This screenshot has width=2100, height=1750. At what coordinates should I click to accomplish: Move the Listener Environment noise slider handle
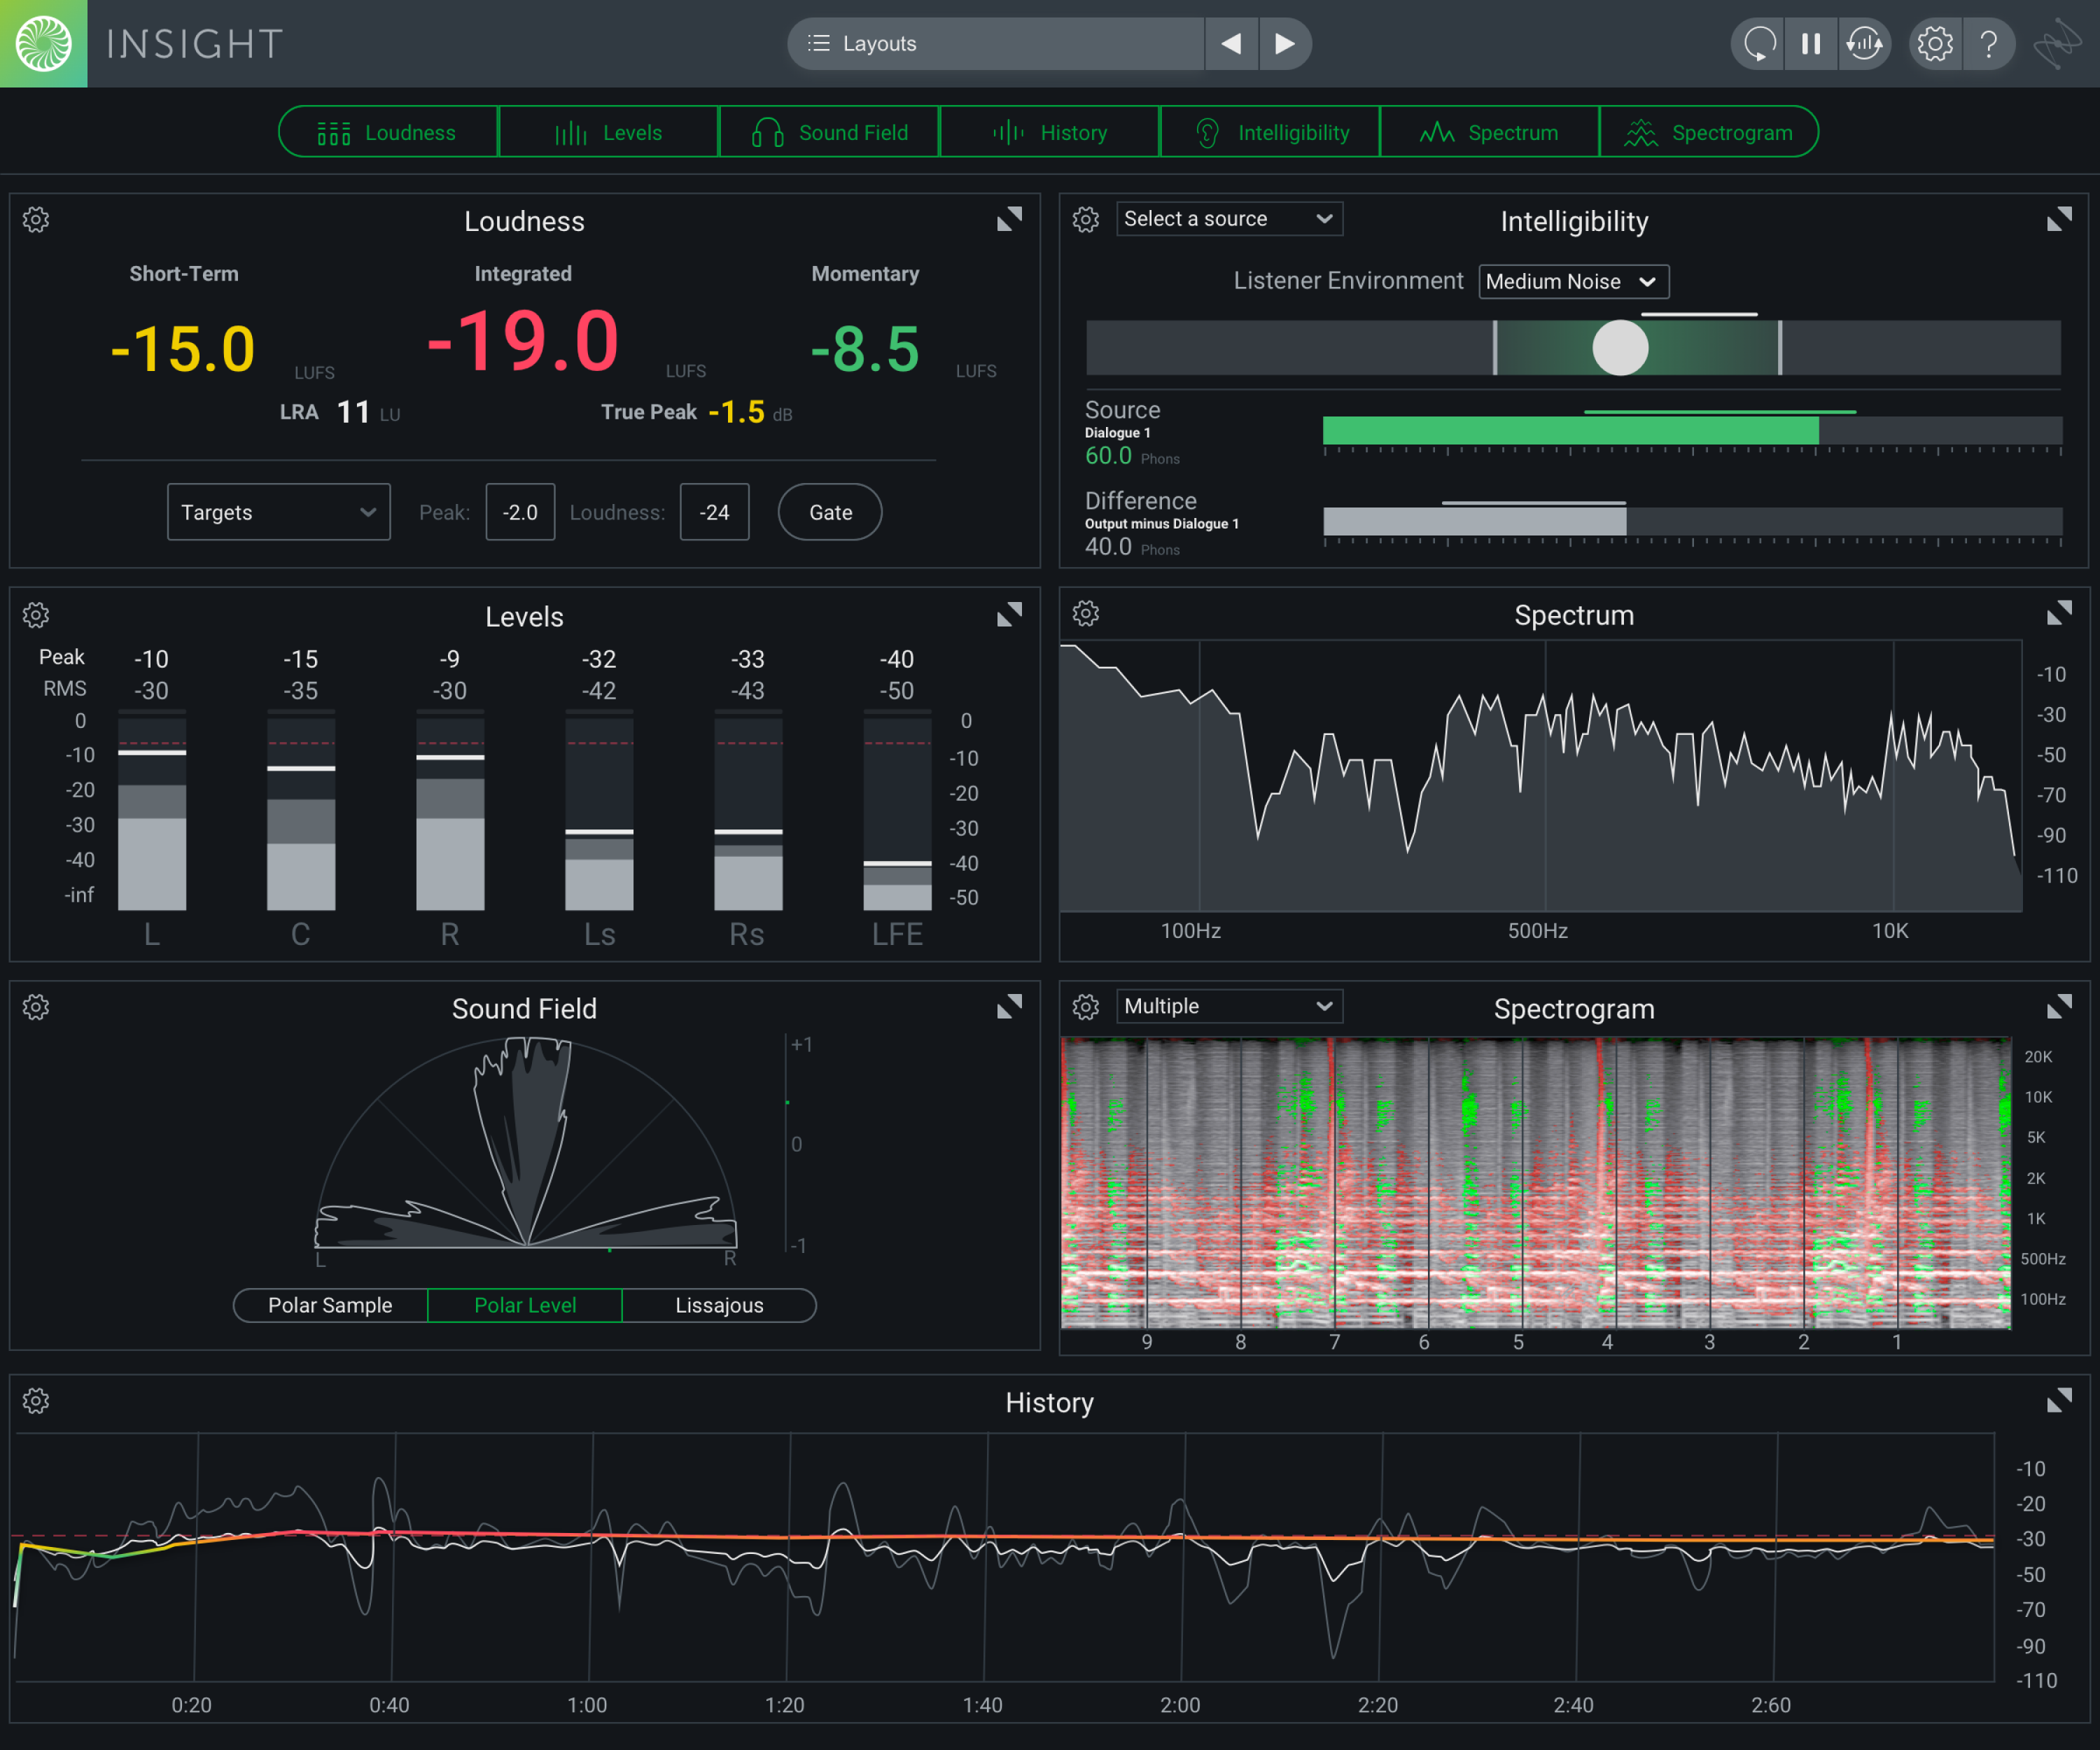click(x=1621, y=348)
